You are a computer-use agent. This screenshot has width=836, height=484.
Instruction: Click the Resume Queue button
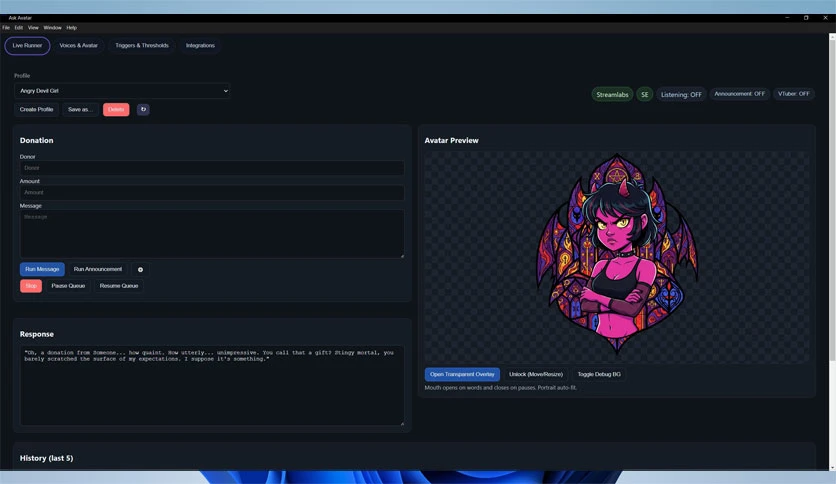point(118,286)
